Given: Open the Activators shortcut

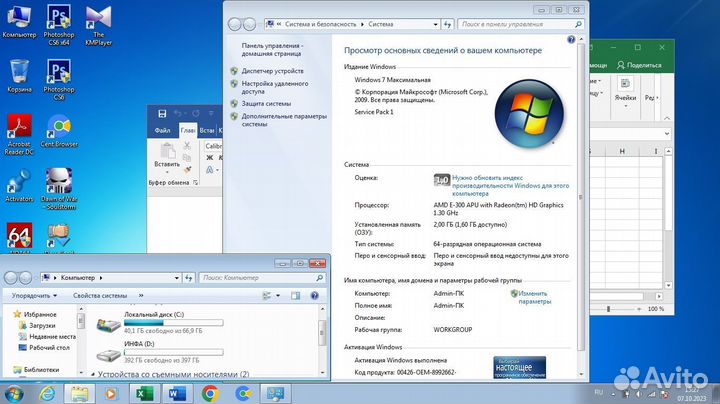Looking at the screenshot, I should point(19,185).
